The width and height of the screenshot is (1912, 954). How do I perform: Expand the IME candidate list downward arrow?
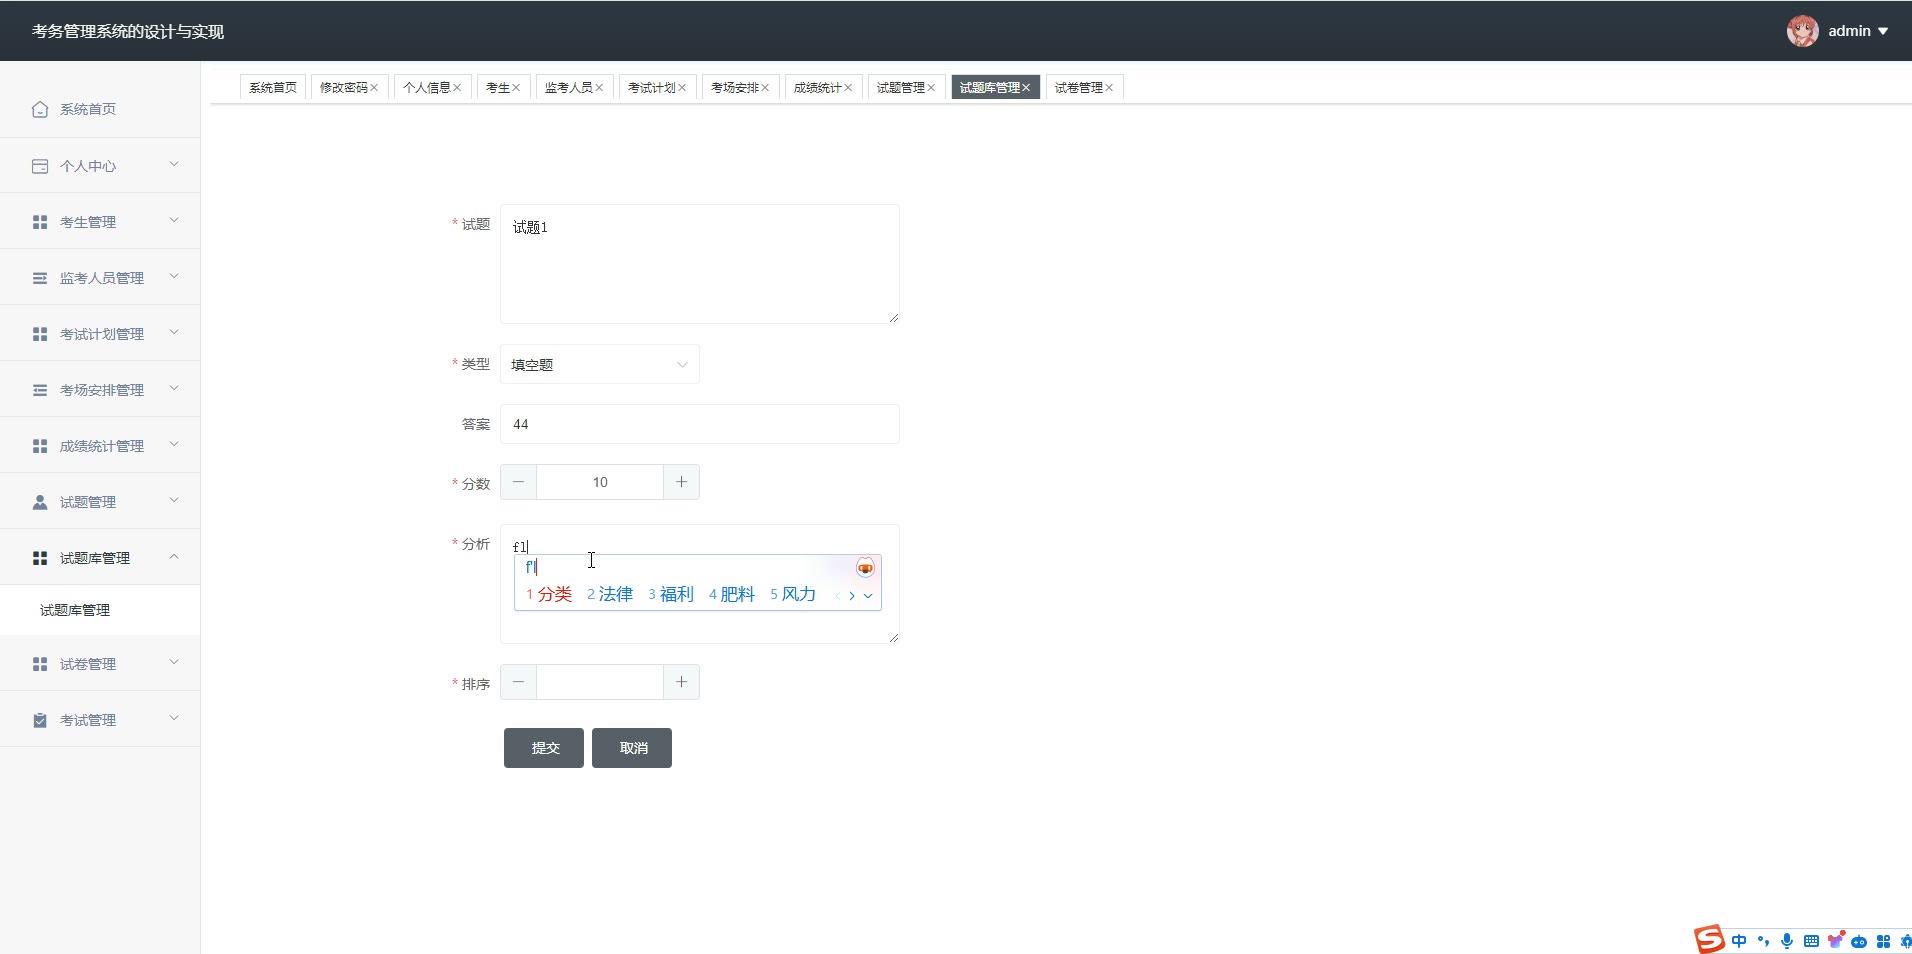[x=868, y=595]
